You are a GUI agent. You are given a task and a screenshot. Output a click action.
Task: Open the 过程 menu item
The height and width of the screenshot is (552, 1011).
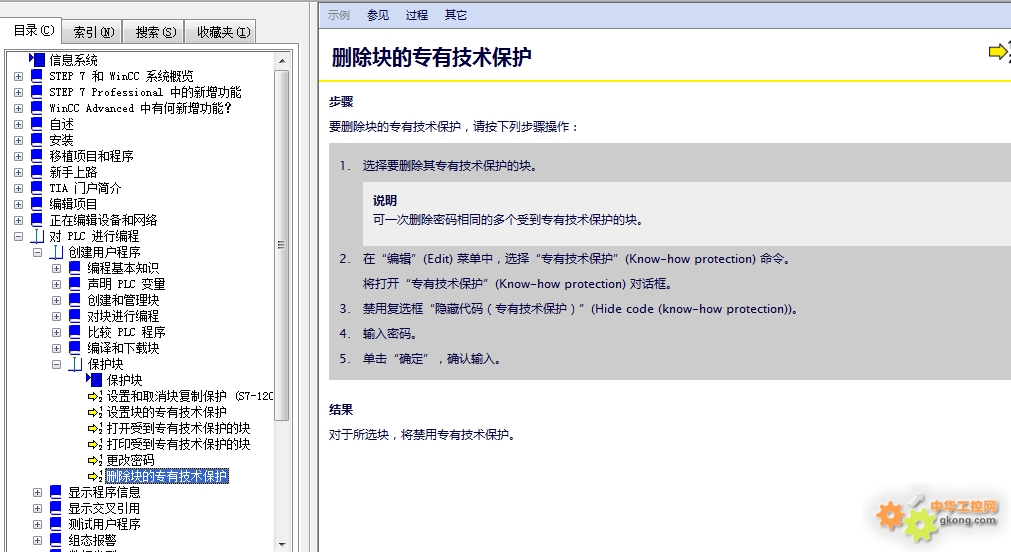coord(417,15)
